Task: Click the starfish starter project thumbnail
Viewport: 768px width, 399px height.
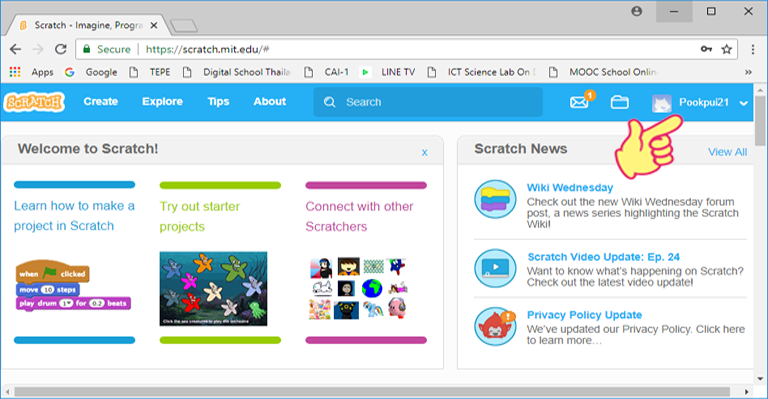Action: (x=214, y=289)
